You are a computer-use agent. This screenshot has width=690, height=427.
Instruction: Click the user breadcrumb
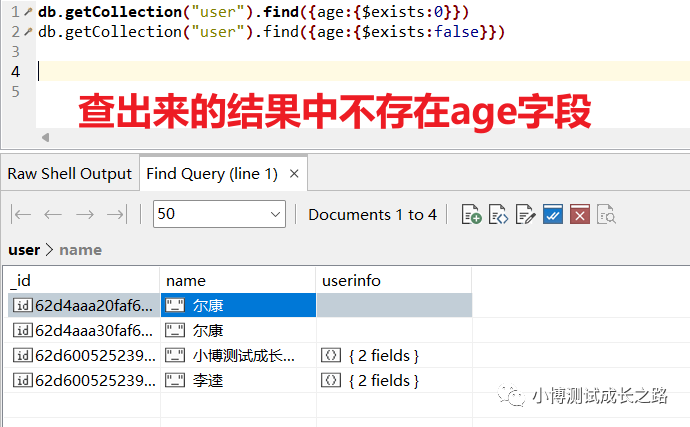(x=24, y=250)
